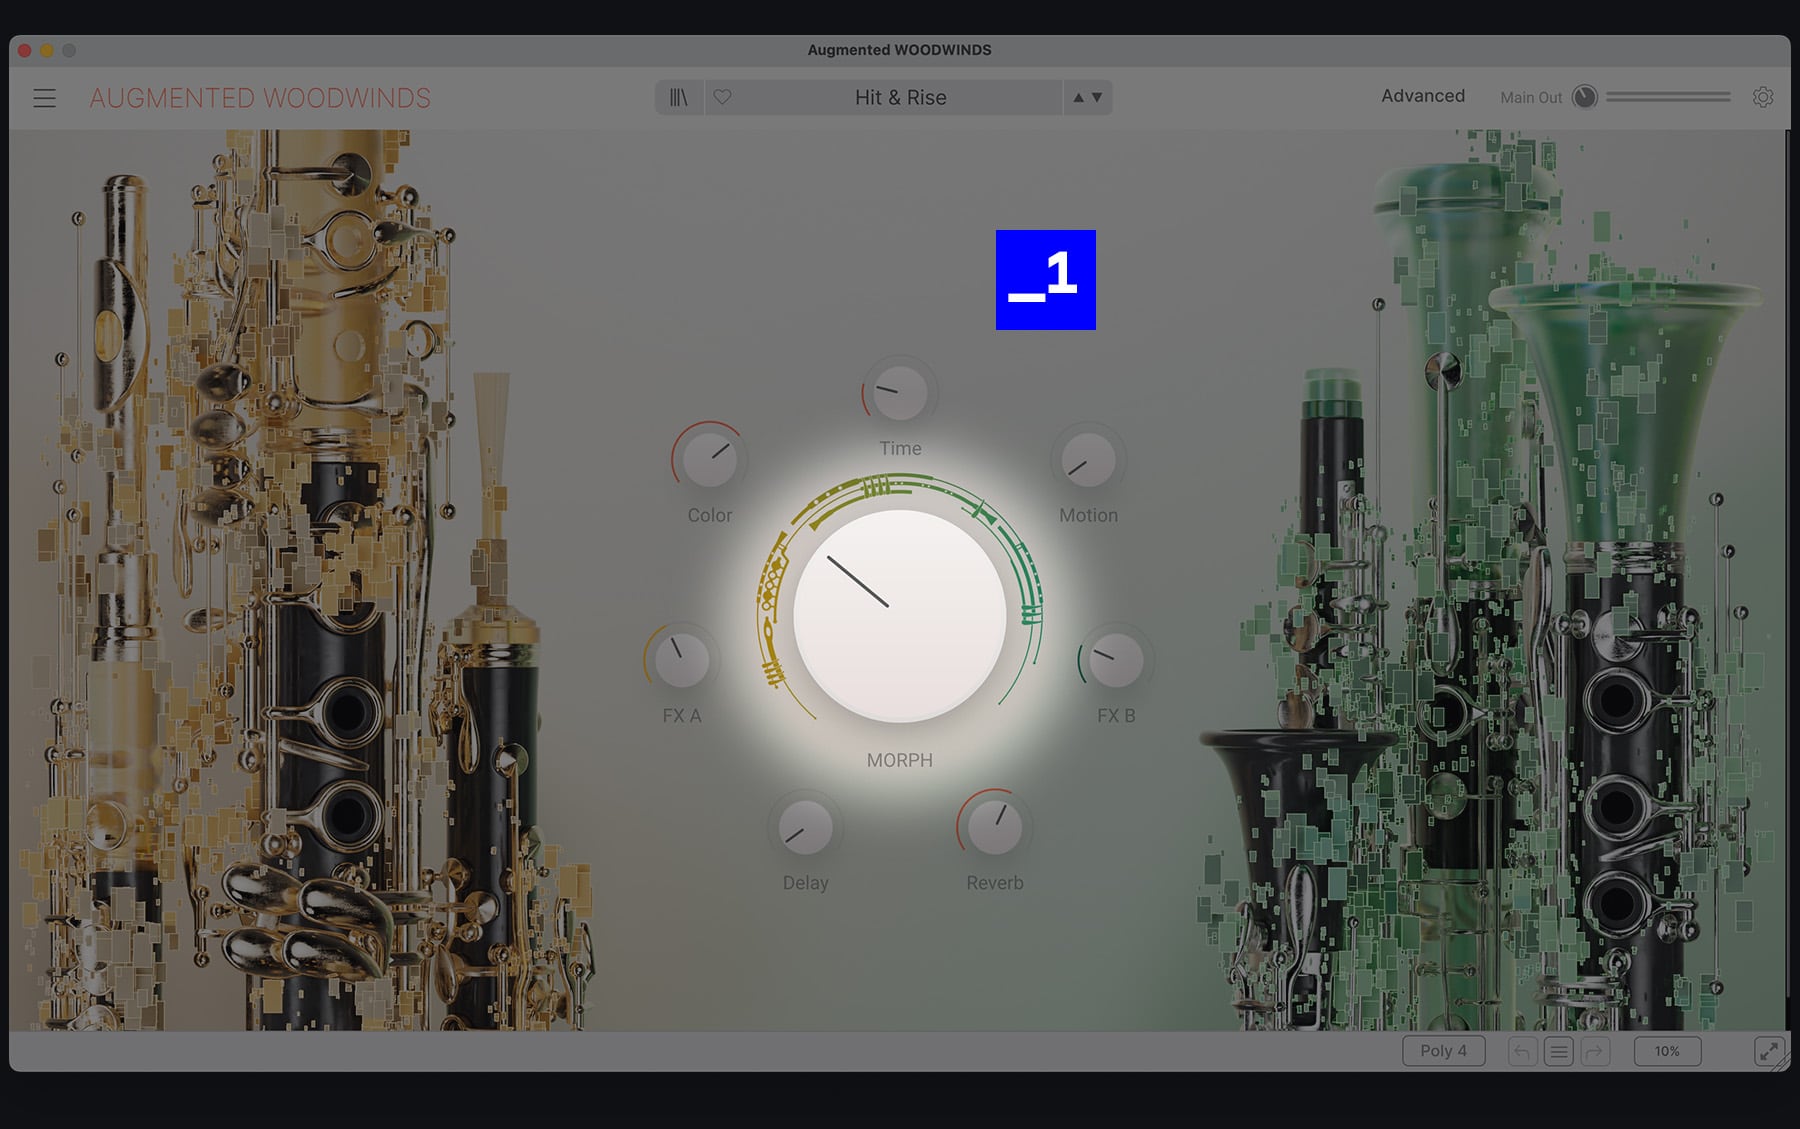Click the resize window handle icon
The height and width of the screenshot is (1129, 1800).
[x=1769, y=1051]
